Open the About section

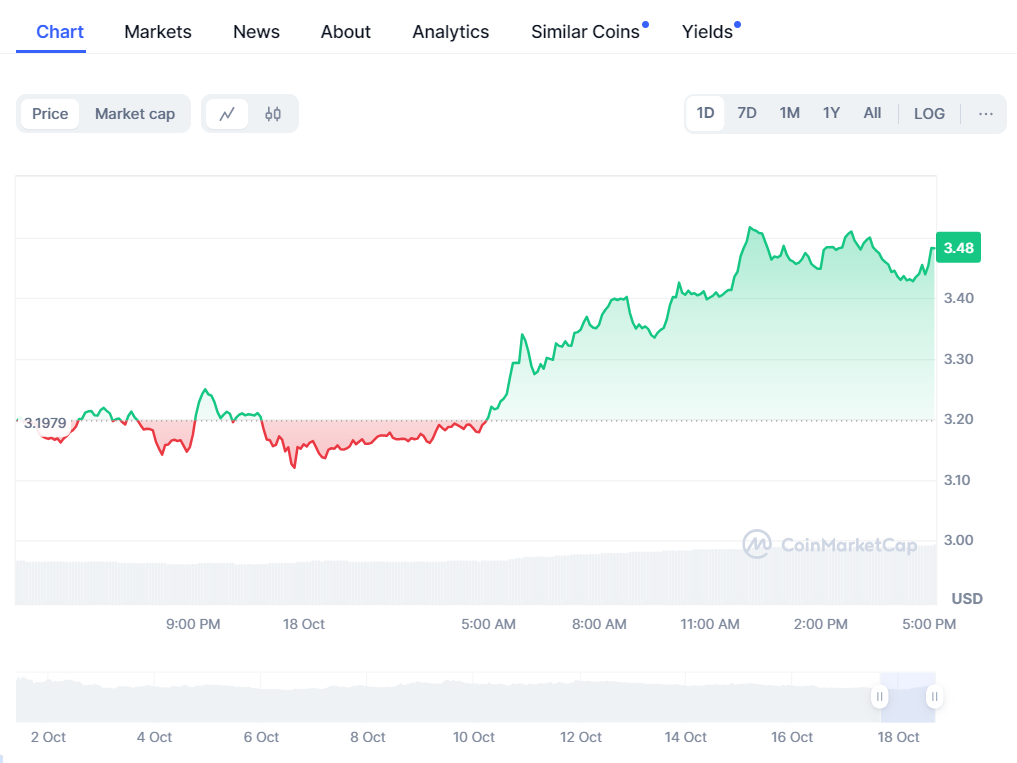(345, 31)
